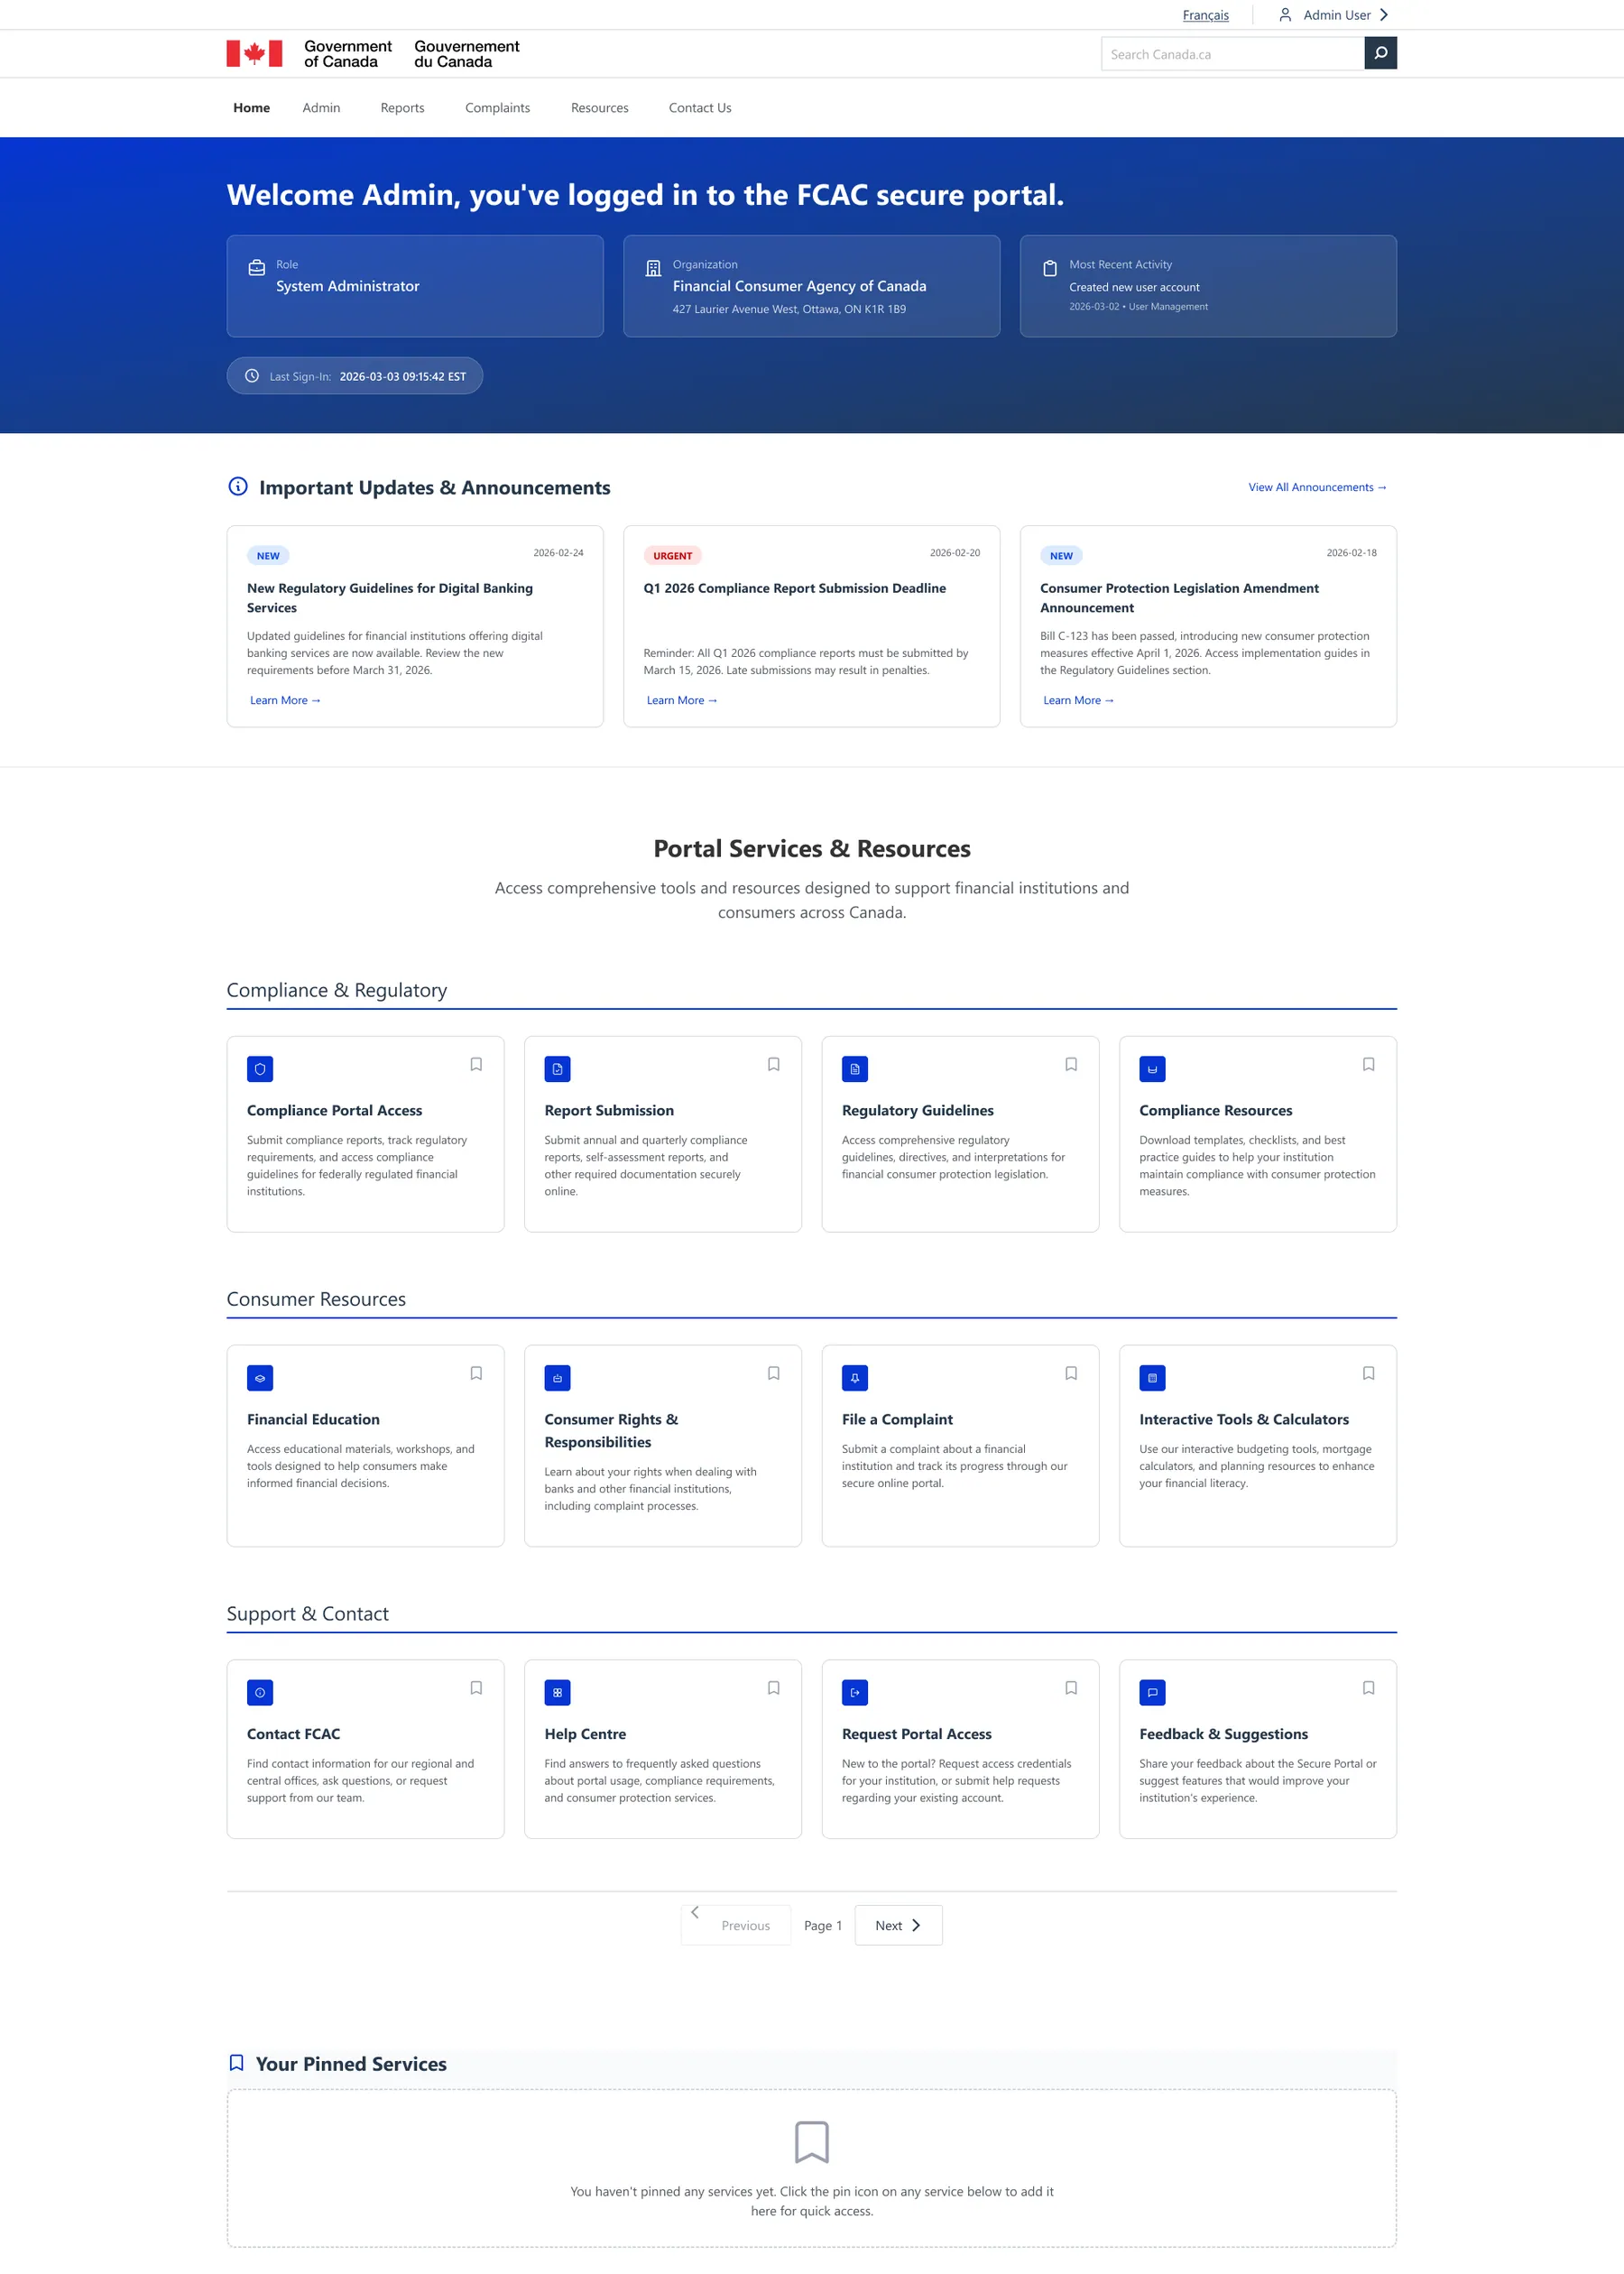Bookmark the Contact FCAC card
Image resolution: width=1624 pixels, height=2274 pixels.
click(x=476, y=1688)
